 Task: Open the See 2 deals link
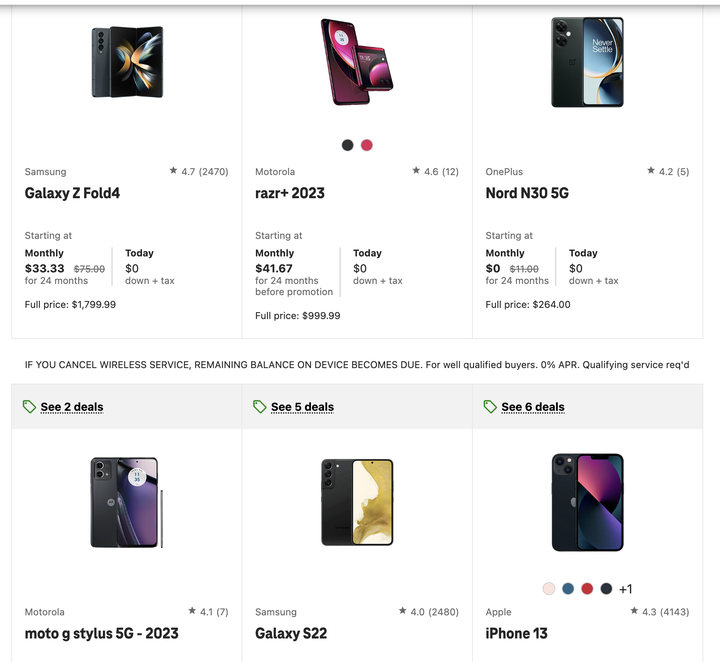[72, 407]
